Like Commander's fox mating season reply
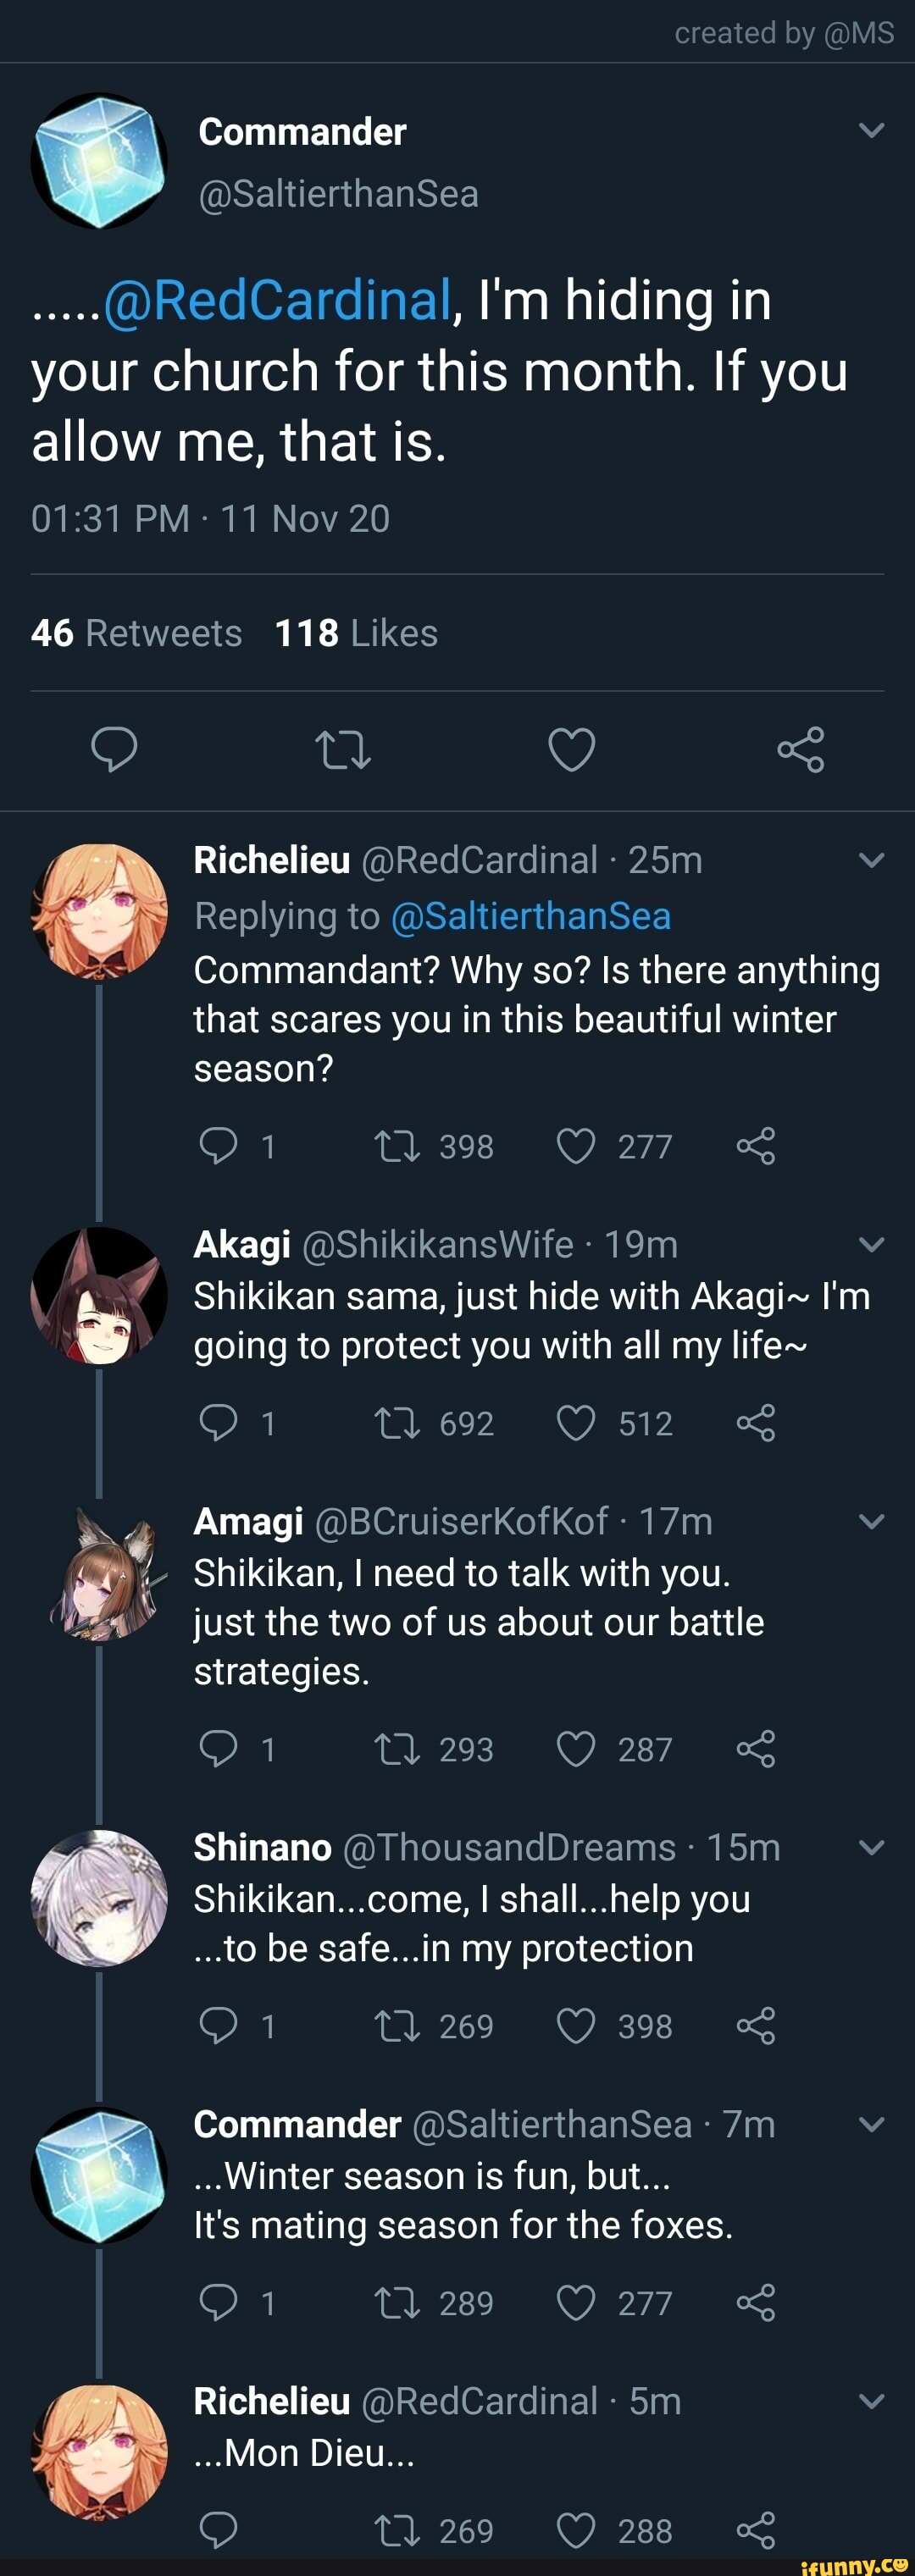 [x=577, y=2303]
